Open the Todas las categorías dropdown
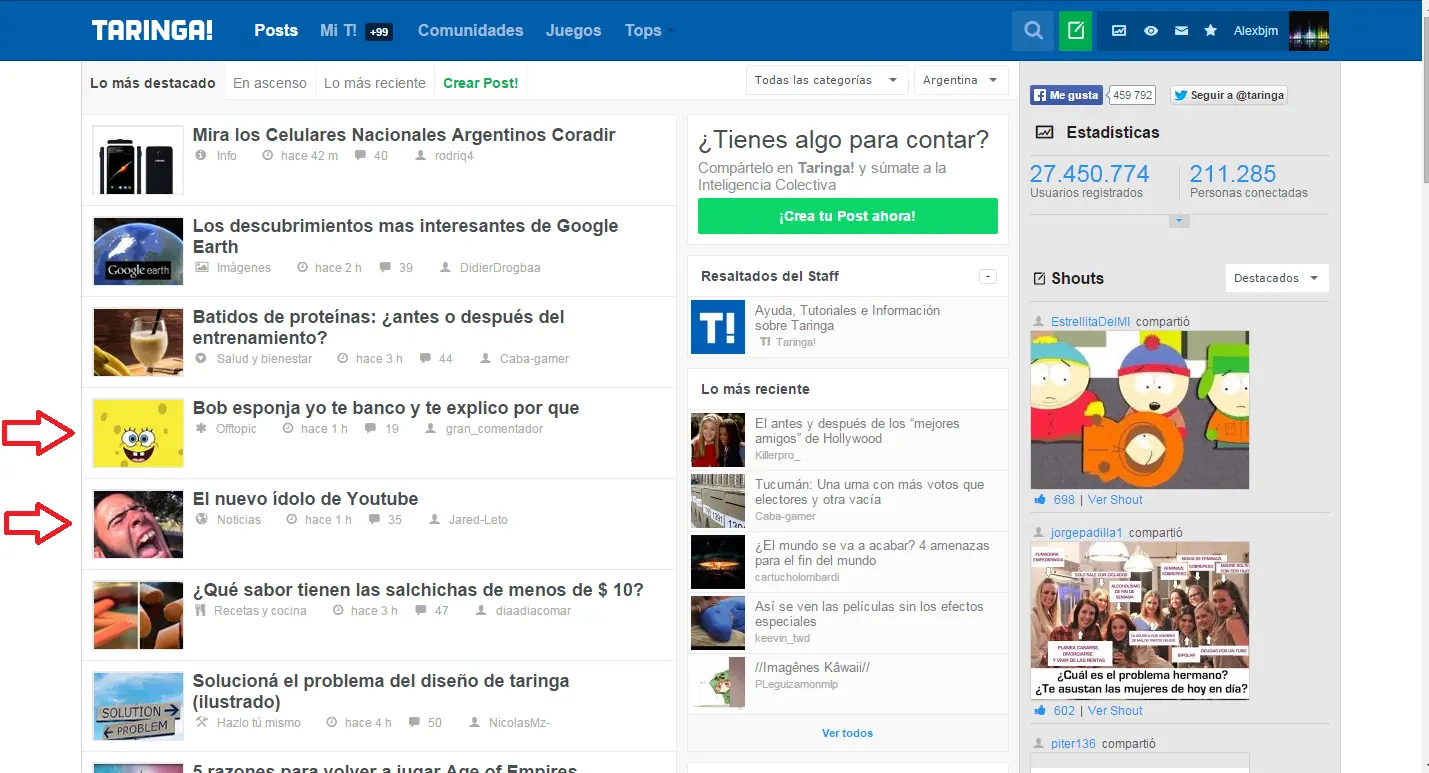 (x=827, y=80)
